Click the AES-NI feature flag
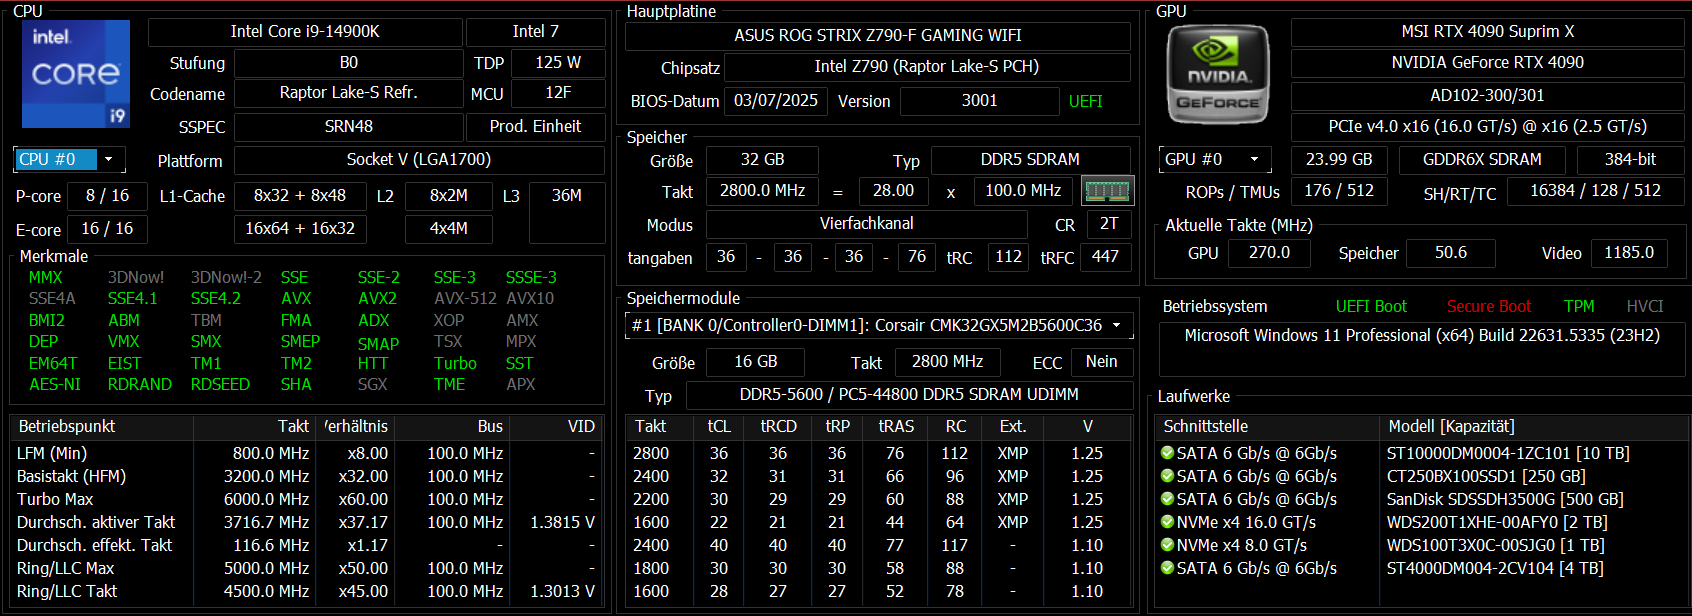This screenshot has width=1692, height=616. (54, 384)
